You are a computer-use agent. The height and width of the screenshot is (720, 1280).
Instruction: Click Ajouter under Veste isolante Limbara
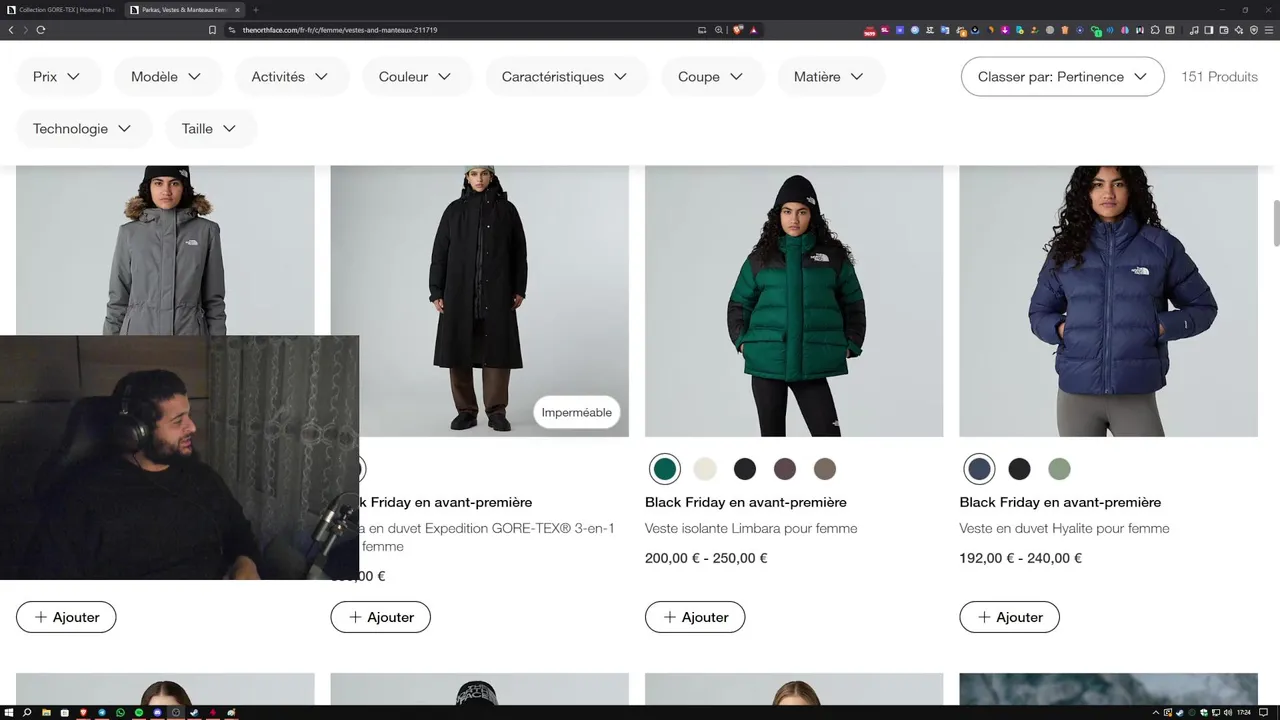click(695, 617)
